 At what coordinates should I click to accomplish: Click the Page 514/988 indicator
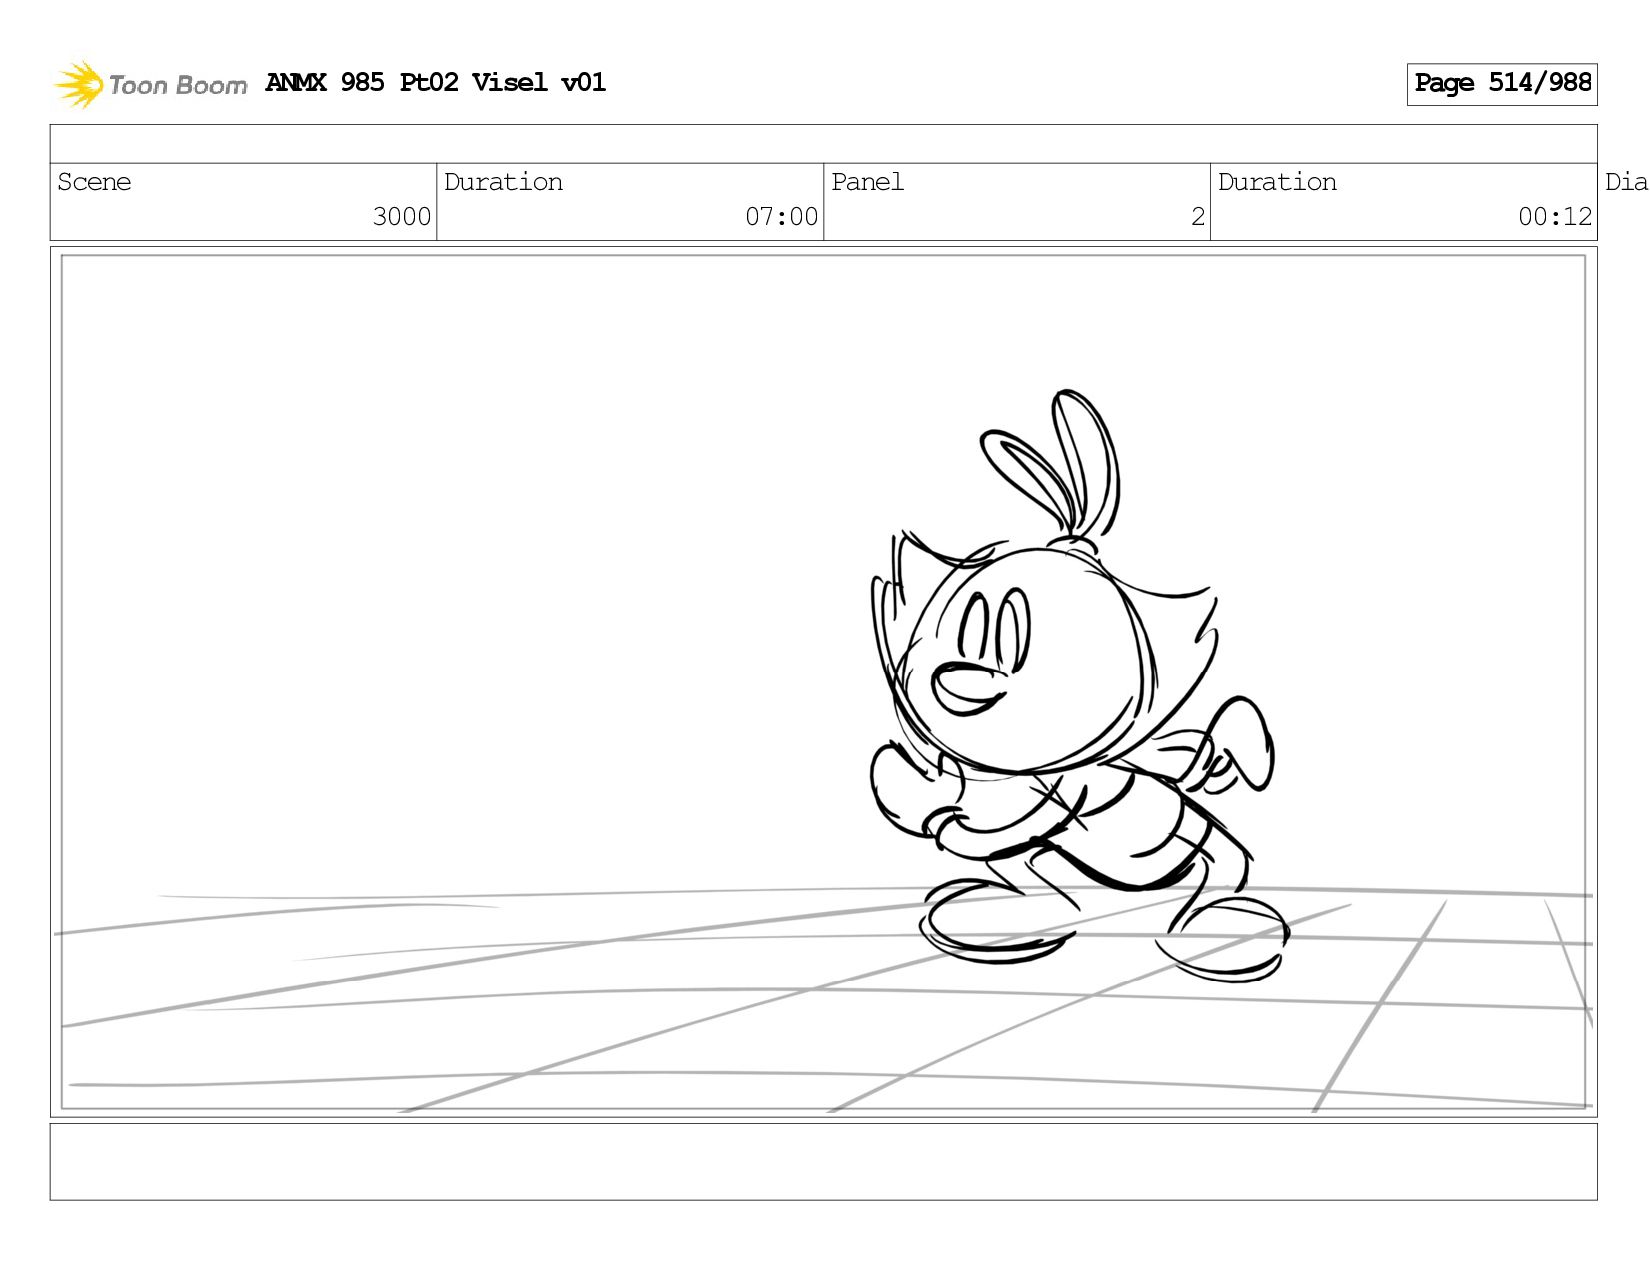[1502, 84]
